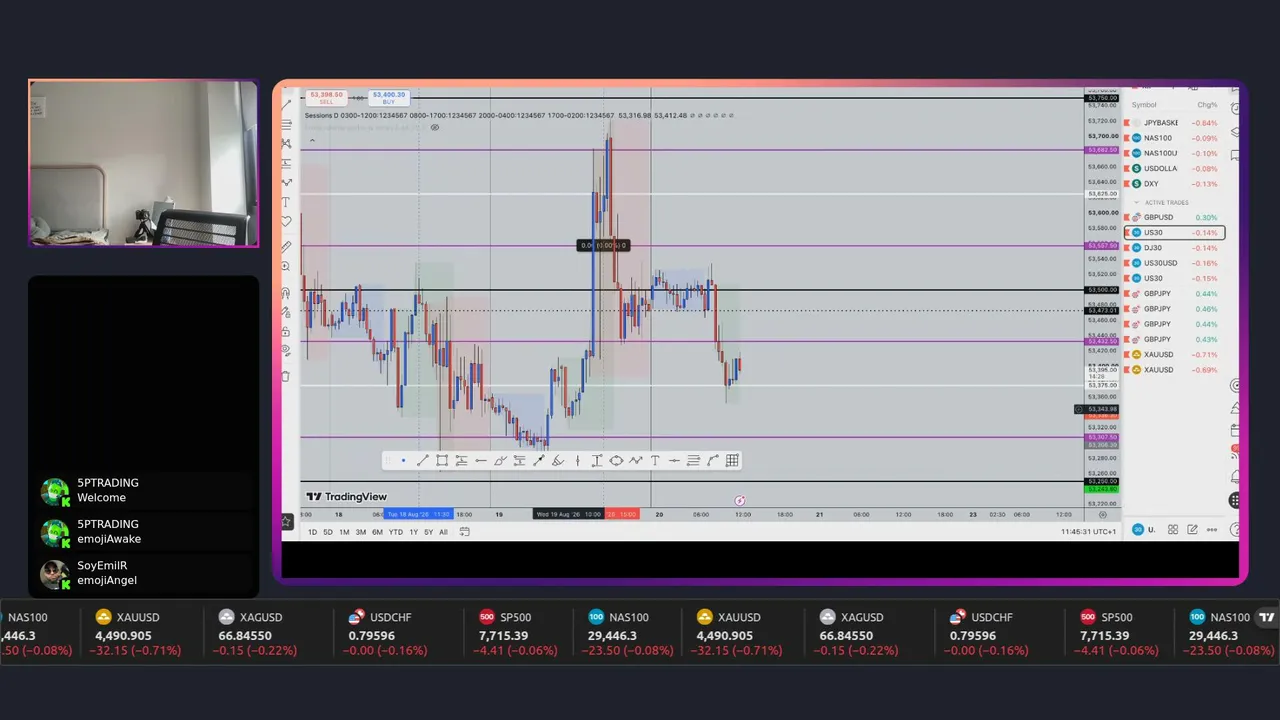1280x720 pixels.
Task: Click the SELL 53,398.50 button
Action: (x=326, y=97)
